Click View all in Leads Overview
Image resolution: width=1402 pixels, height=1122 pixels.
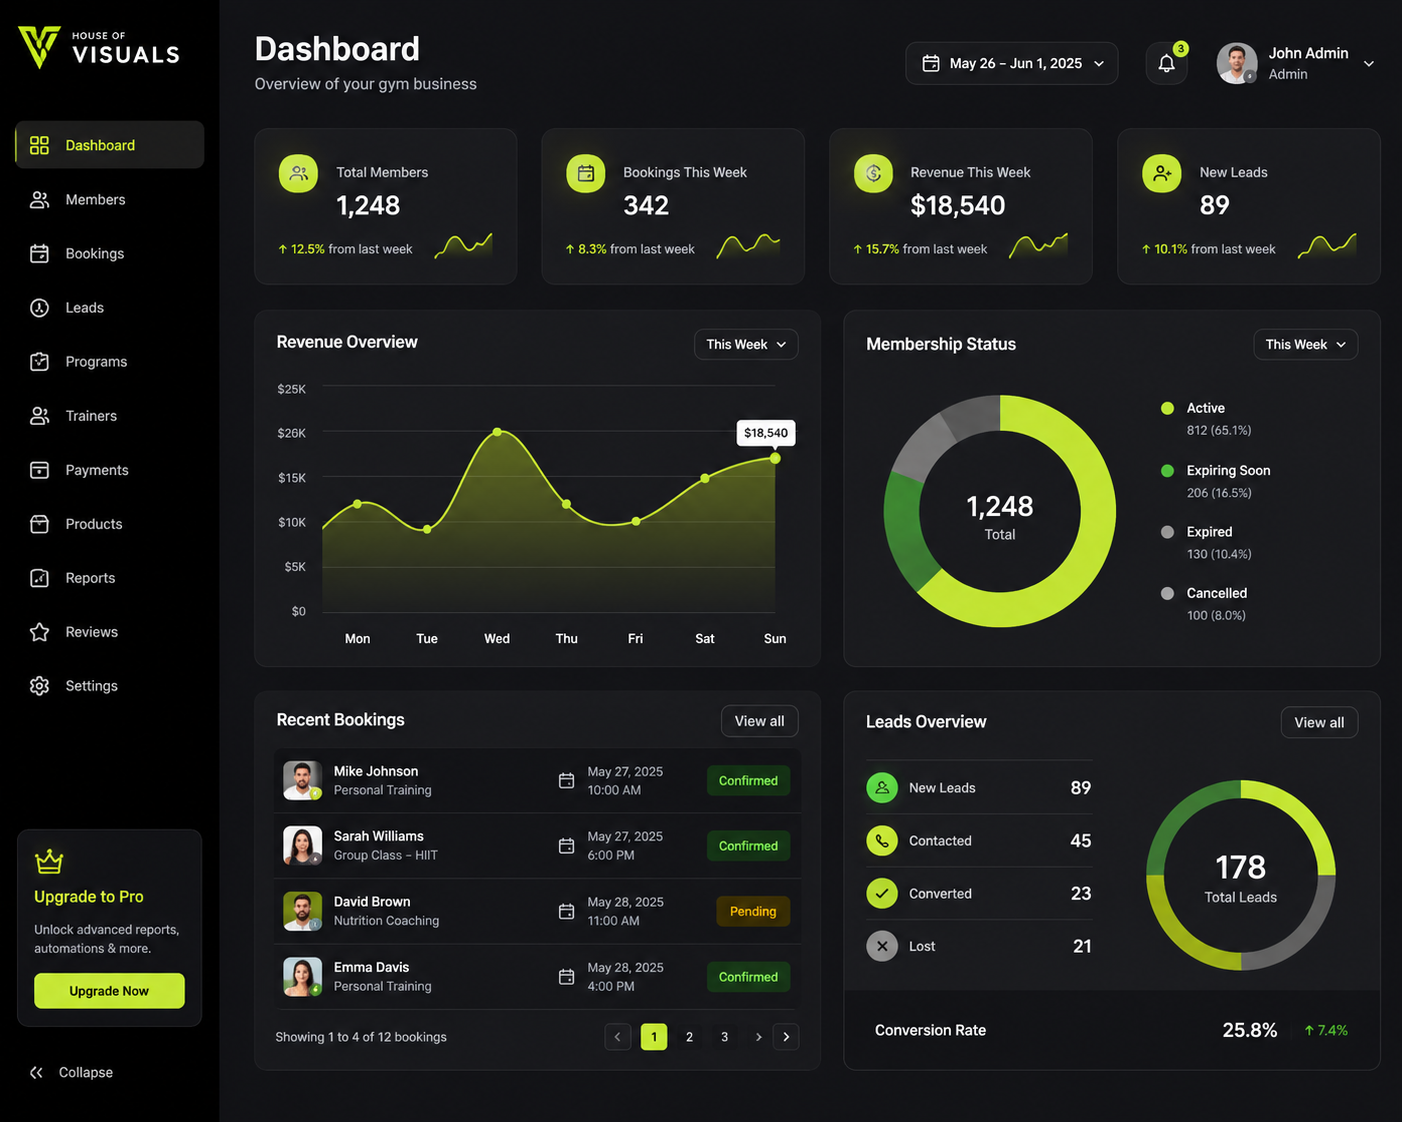pyautogui.click(x=1319, y=722)
